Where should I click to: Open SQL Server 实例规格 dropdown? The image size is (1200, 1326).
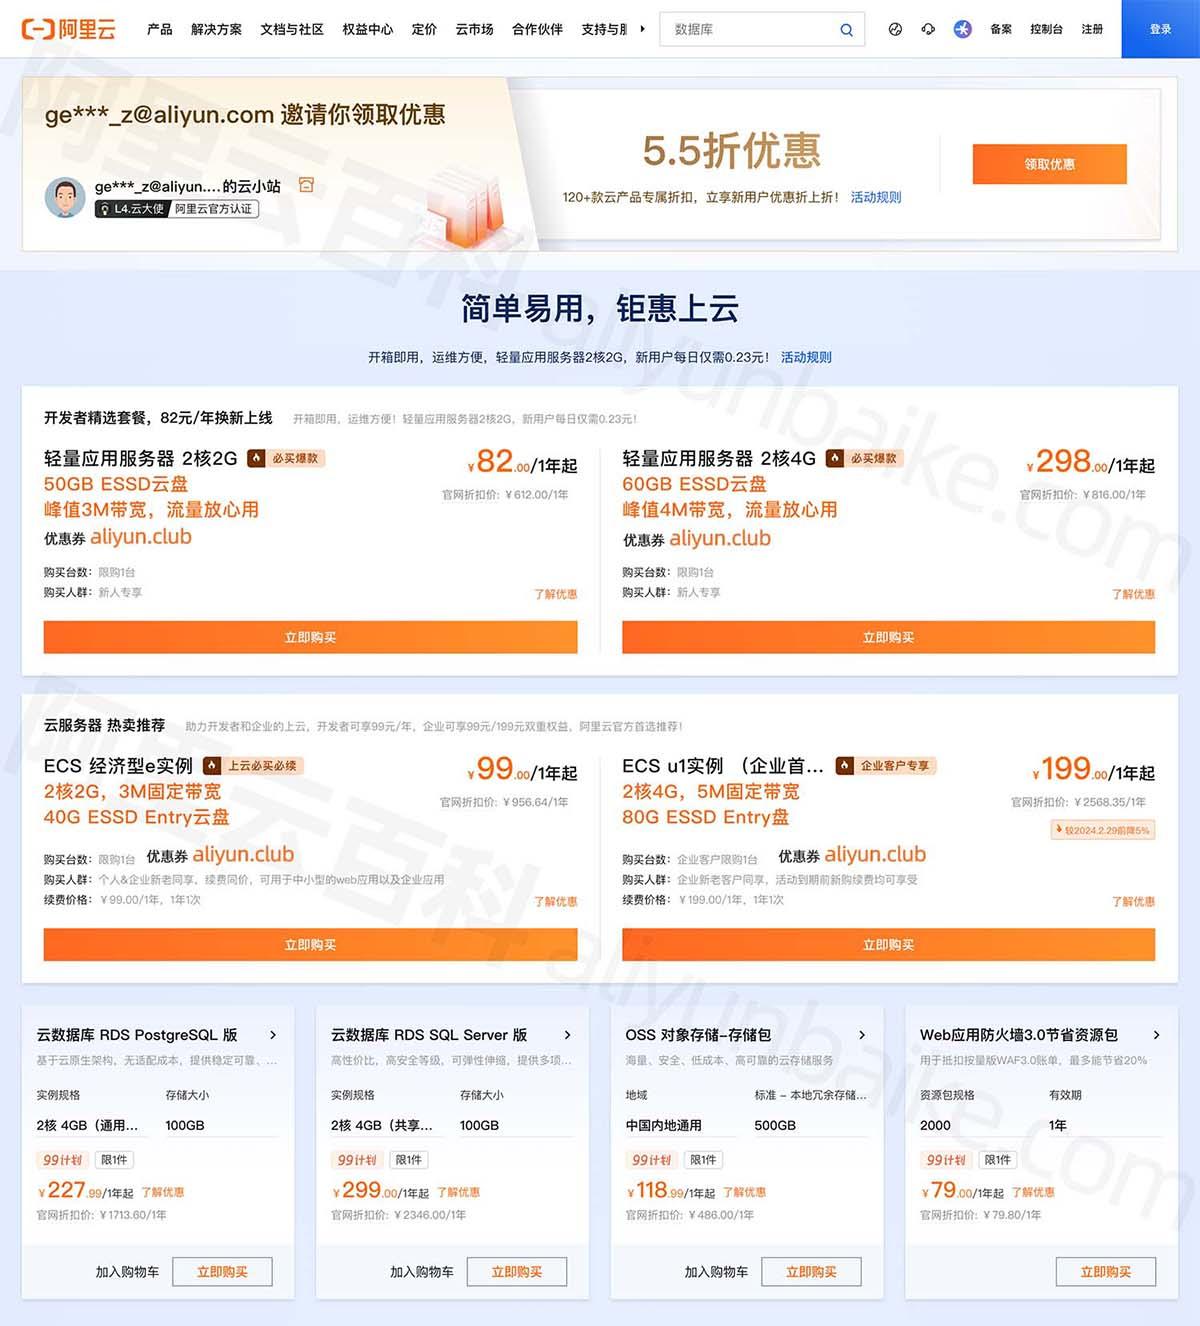point(387,1125)
